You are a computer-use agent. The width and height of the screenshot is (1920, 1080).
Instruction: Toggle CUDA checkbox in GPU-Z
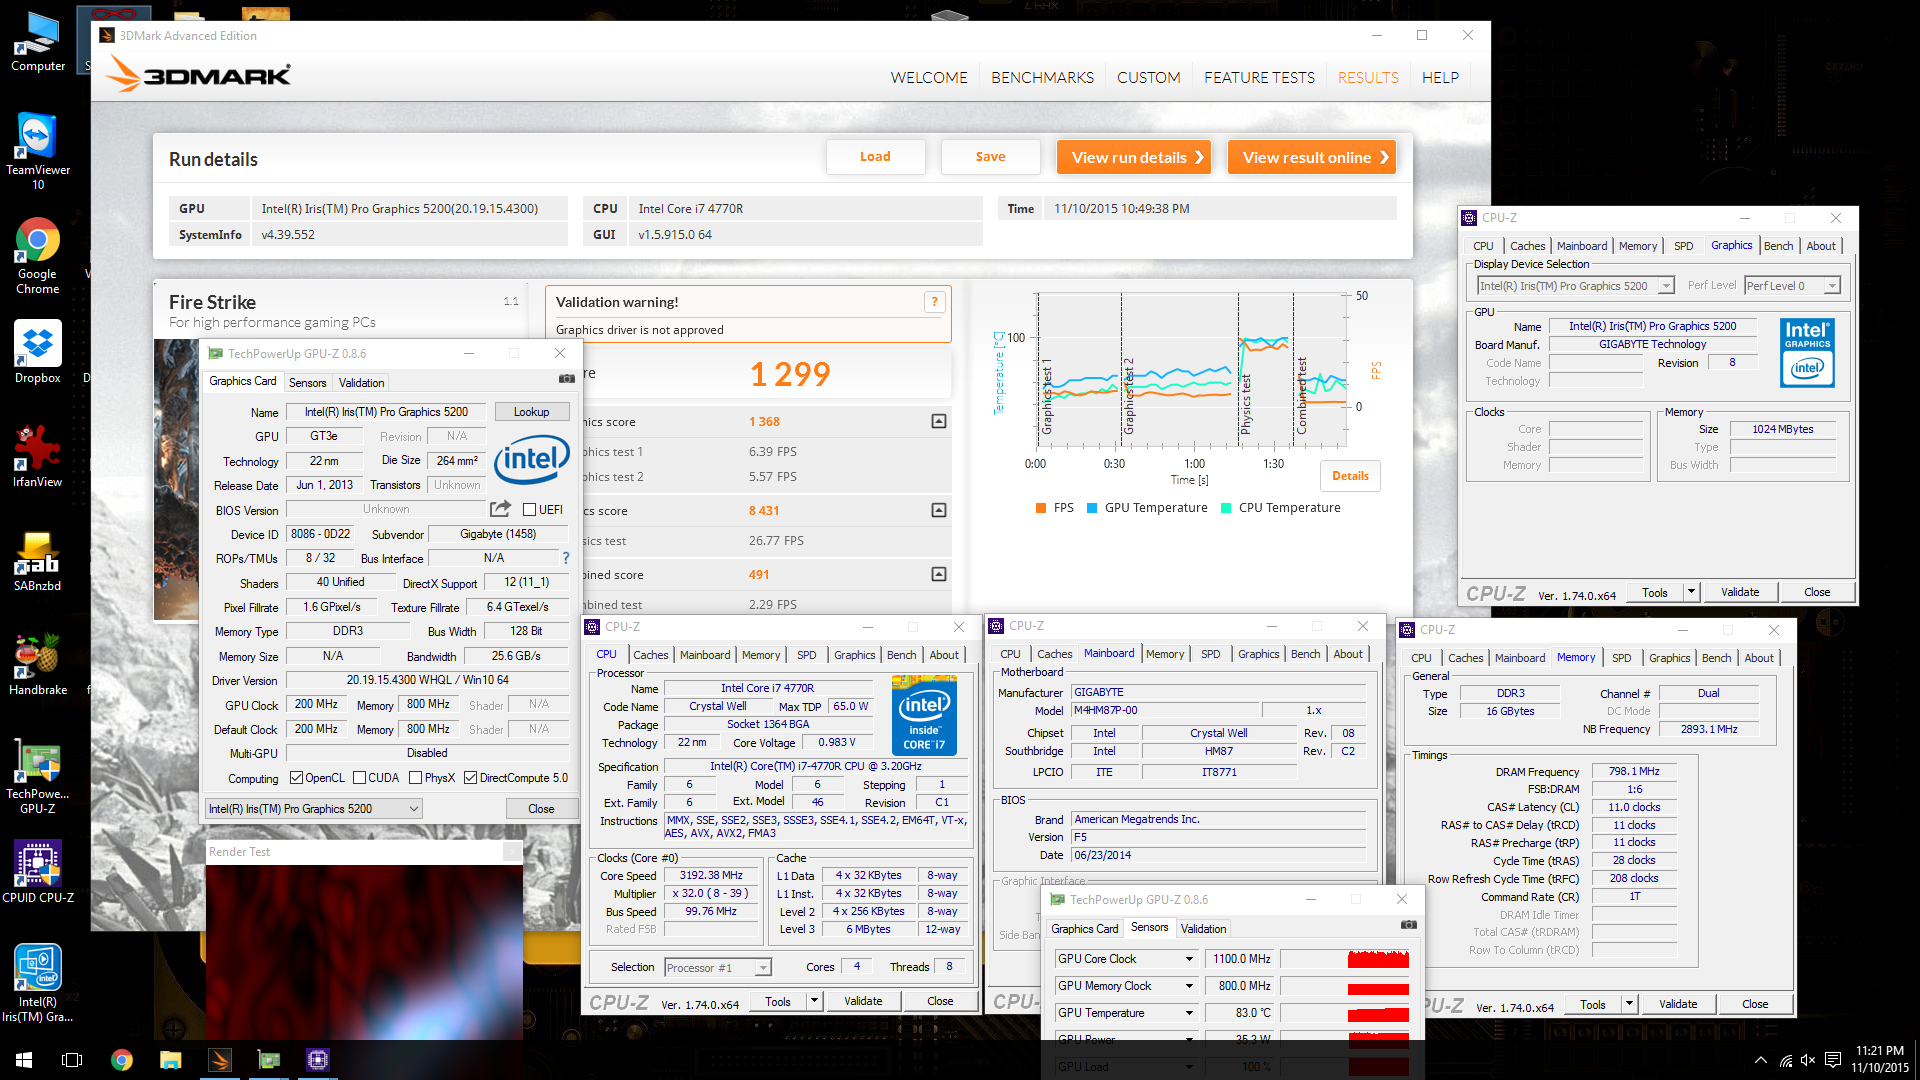point(359,778)
